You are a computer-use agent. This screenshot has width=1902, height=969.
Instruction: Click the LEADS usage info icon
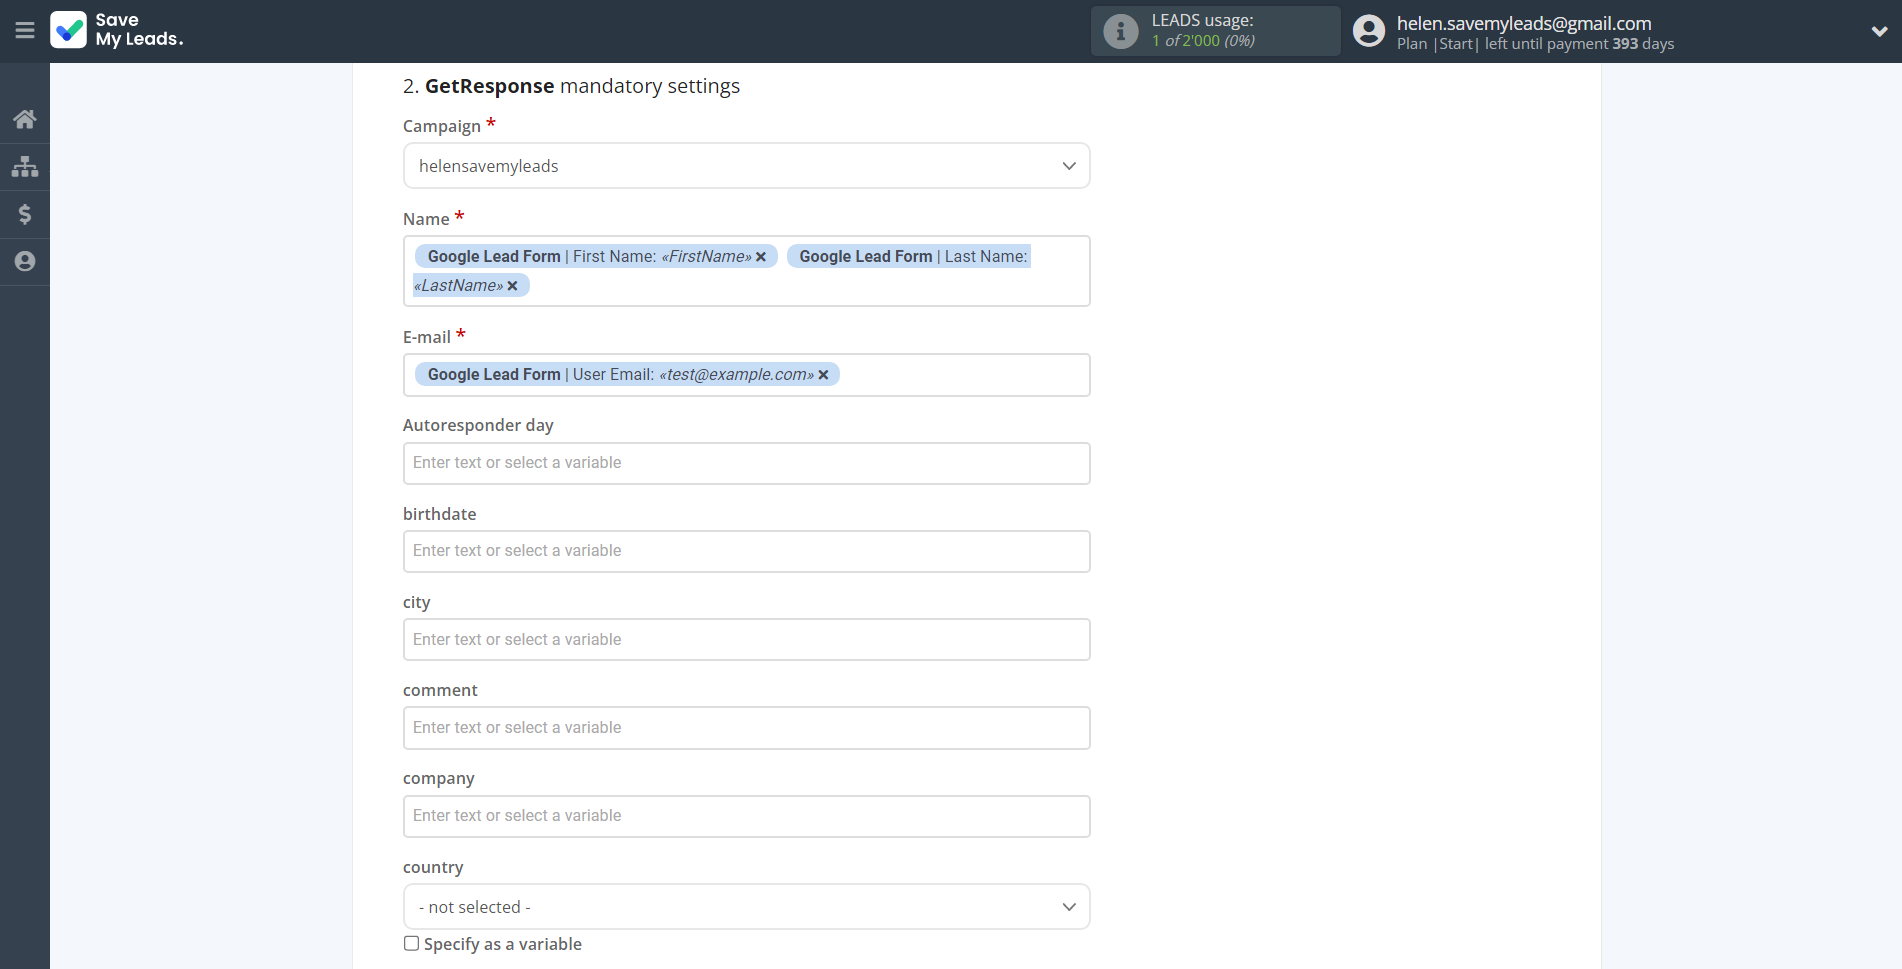click(x=1120, y=31)
